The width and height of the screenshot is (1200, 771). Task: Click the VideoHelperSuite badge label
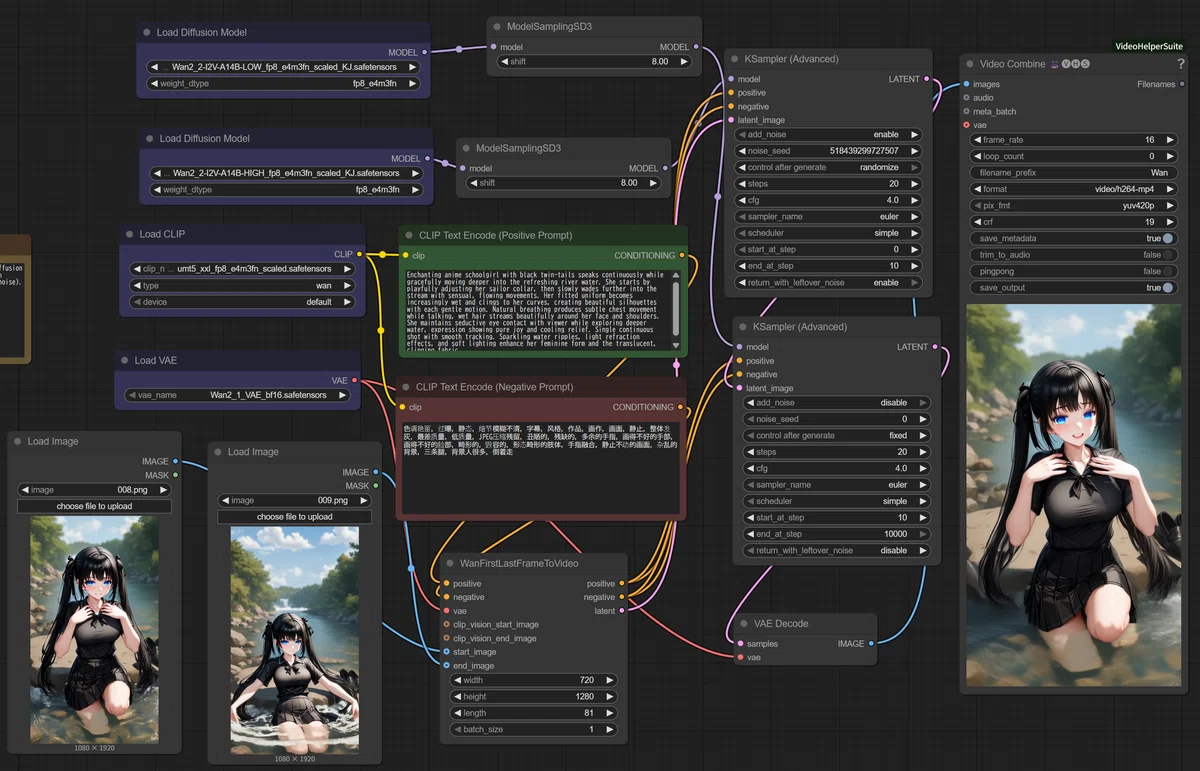[x=1149, y=46]
